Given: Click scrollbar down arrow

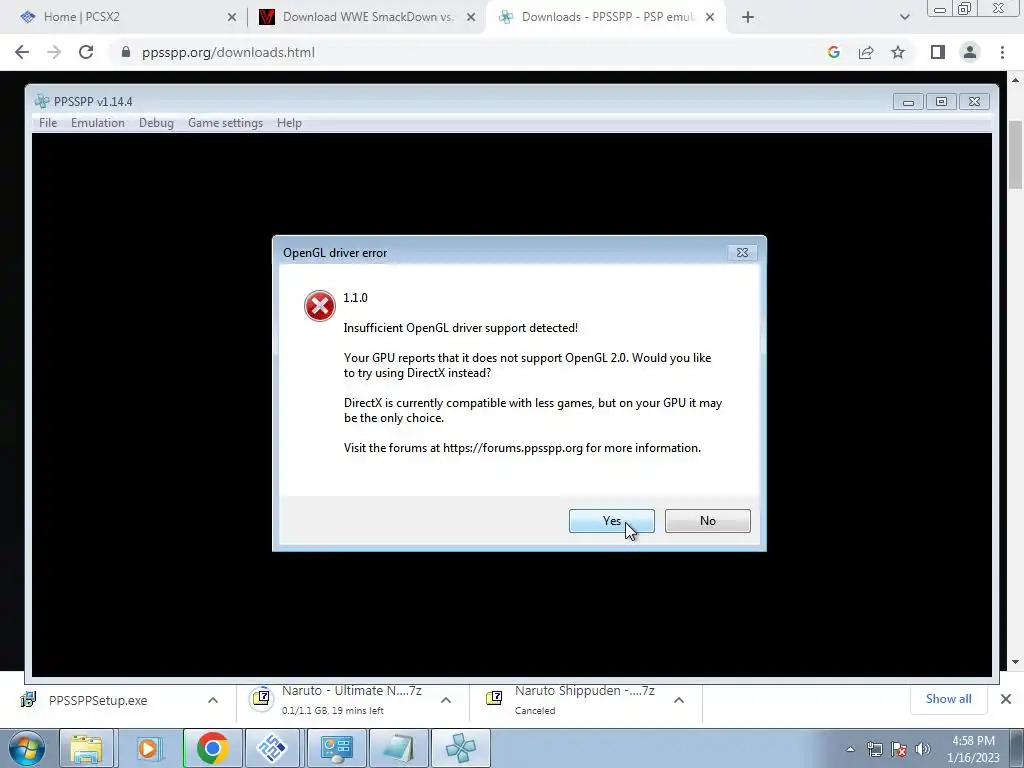Looking at the screenshot, I should pyautogui.click(x=1015, y=662).
